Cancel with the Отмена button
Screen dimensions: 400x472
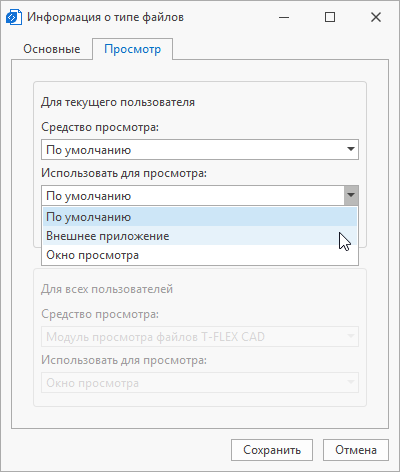coord(356,450)
